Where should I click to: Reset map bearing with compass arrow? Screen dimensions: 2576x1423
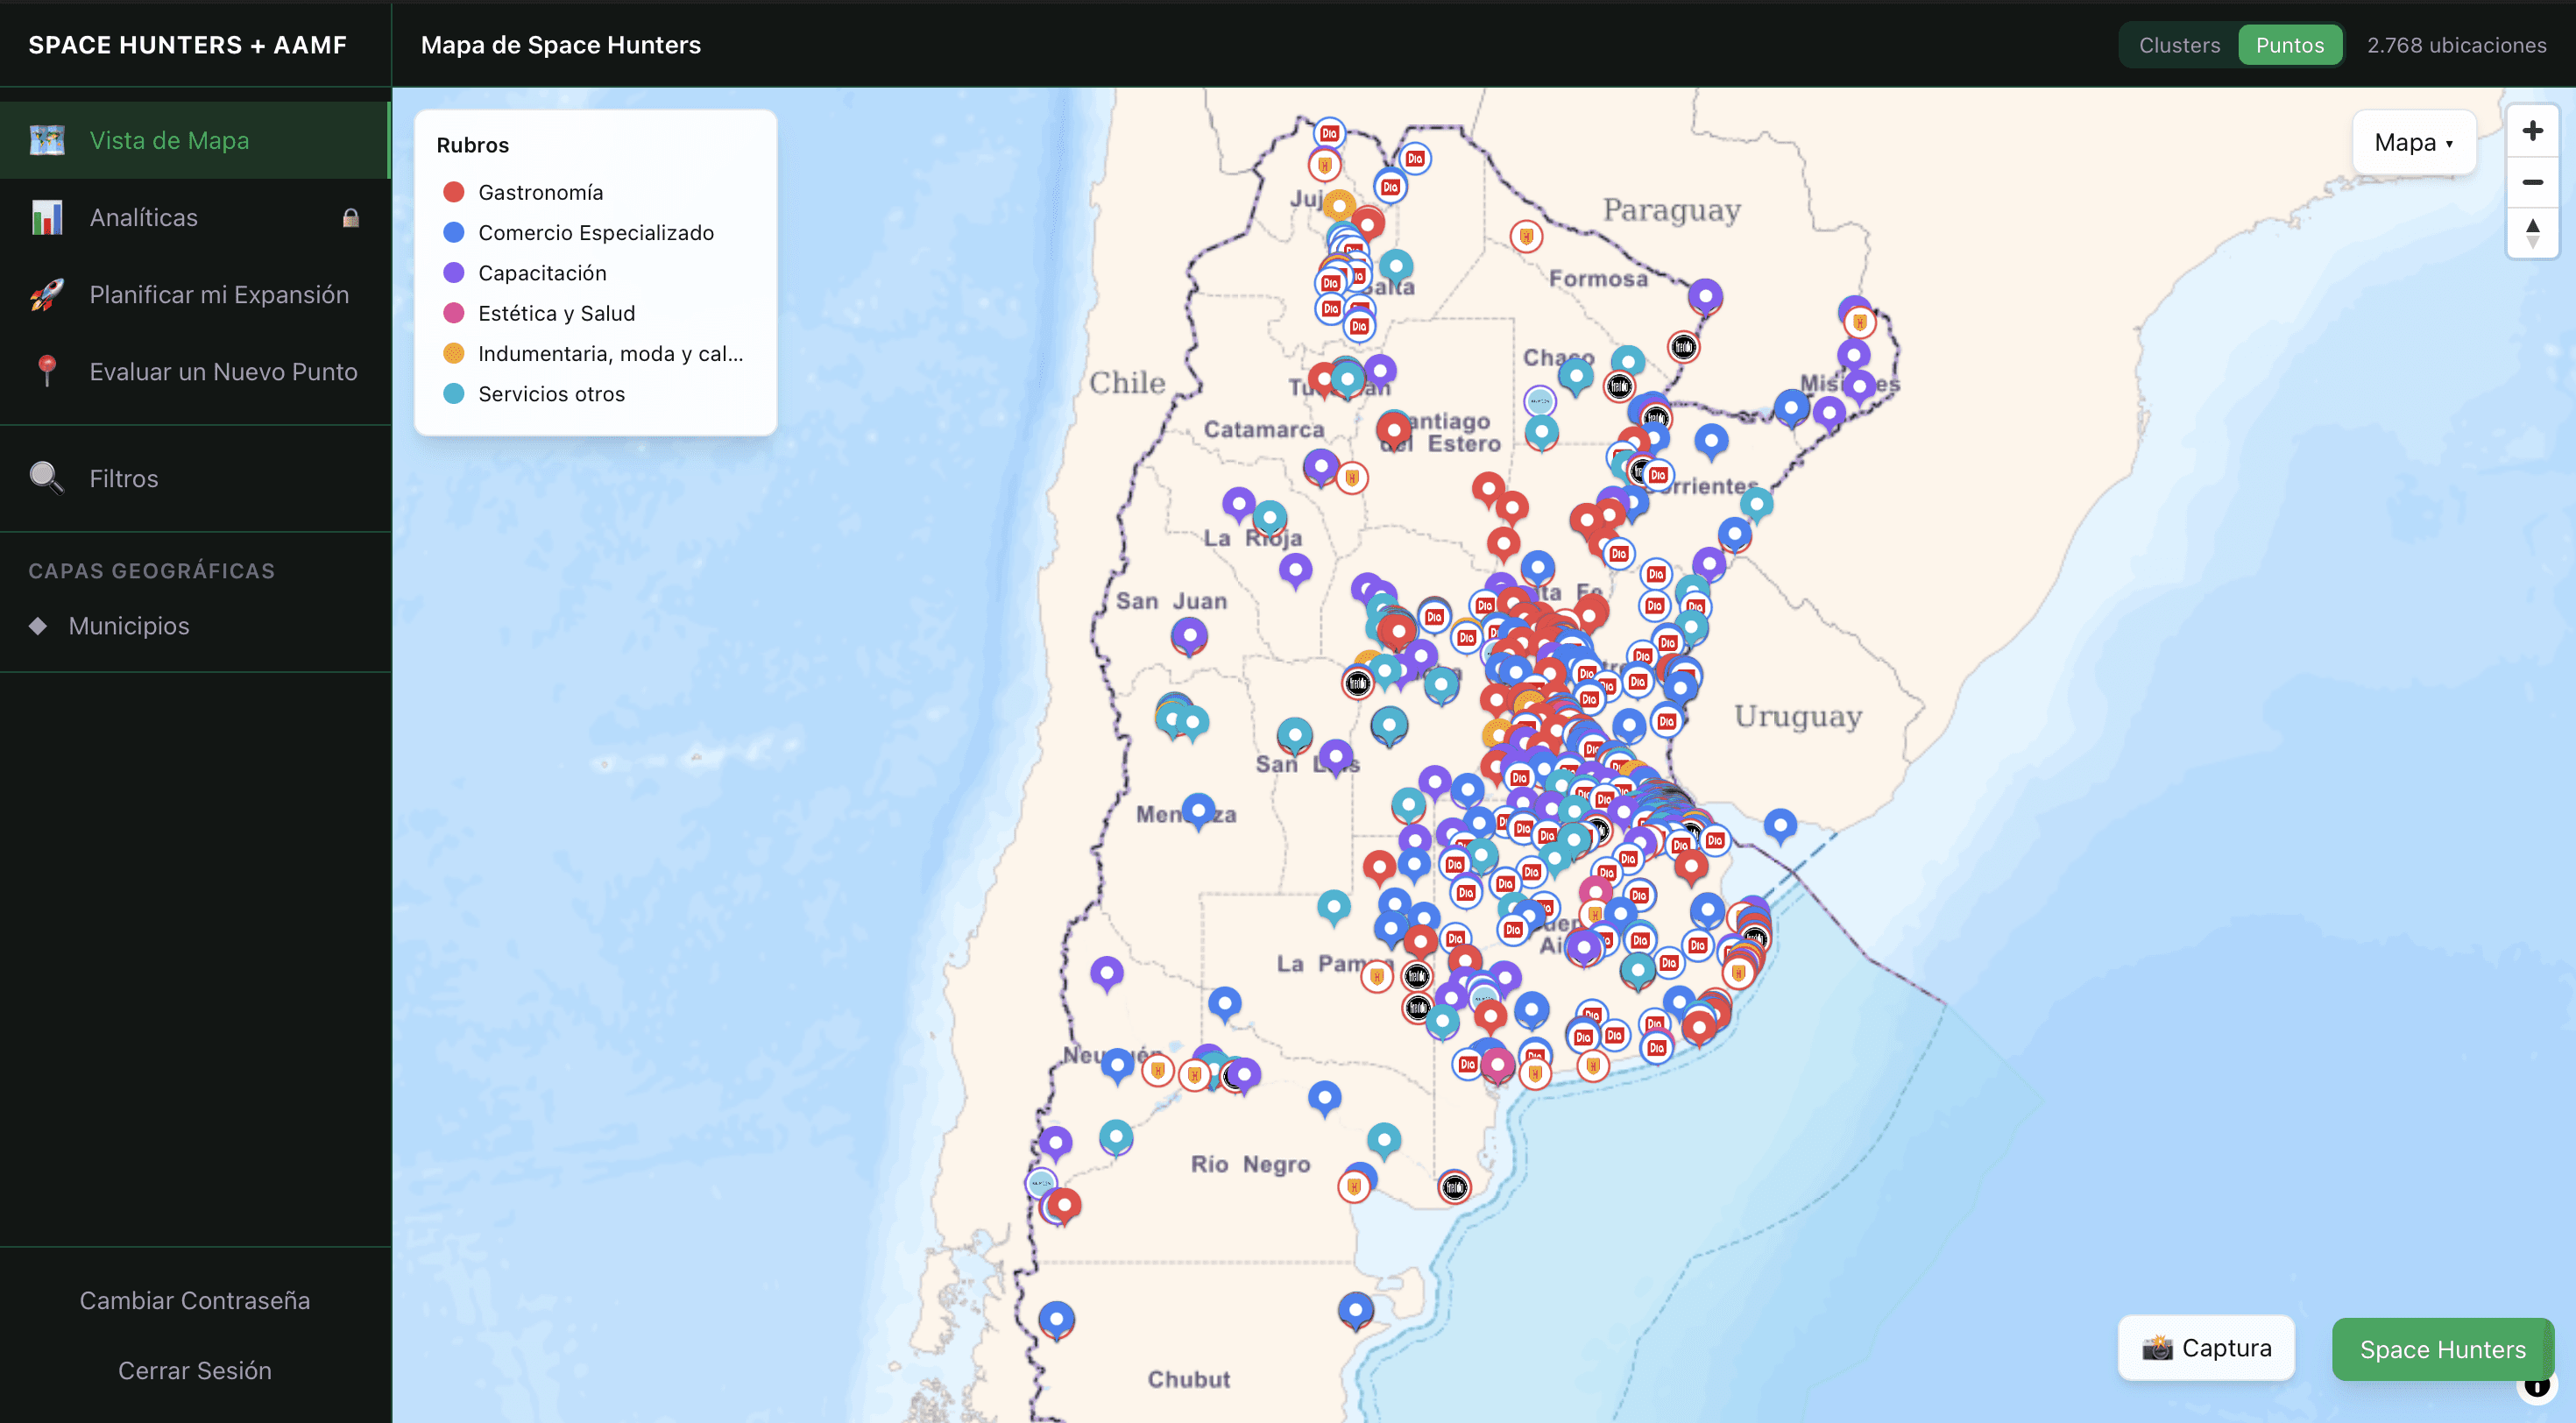tap(2532, 233)
